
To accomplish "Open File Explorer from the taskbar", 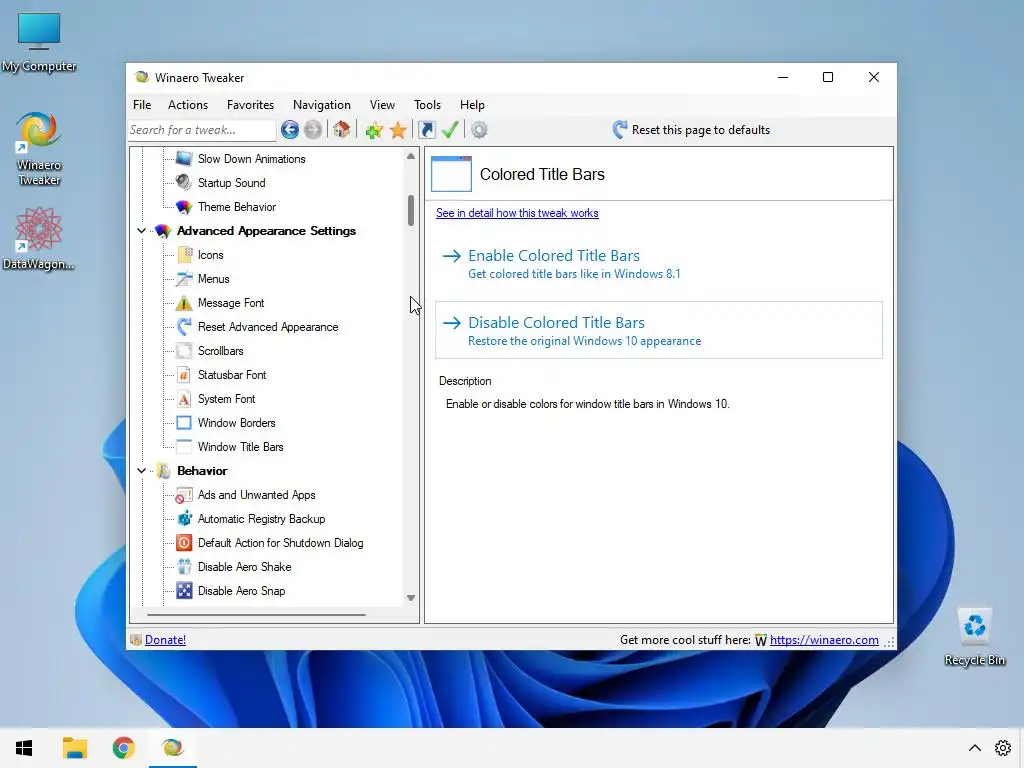I will (x=74, y=748).
